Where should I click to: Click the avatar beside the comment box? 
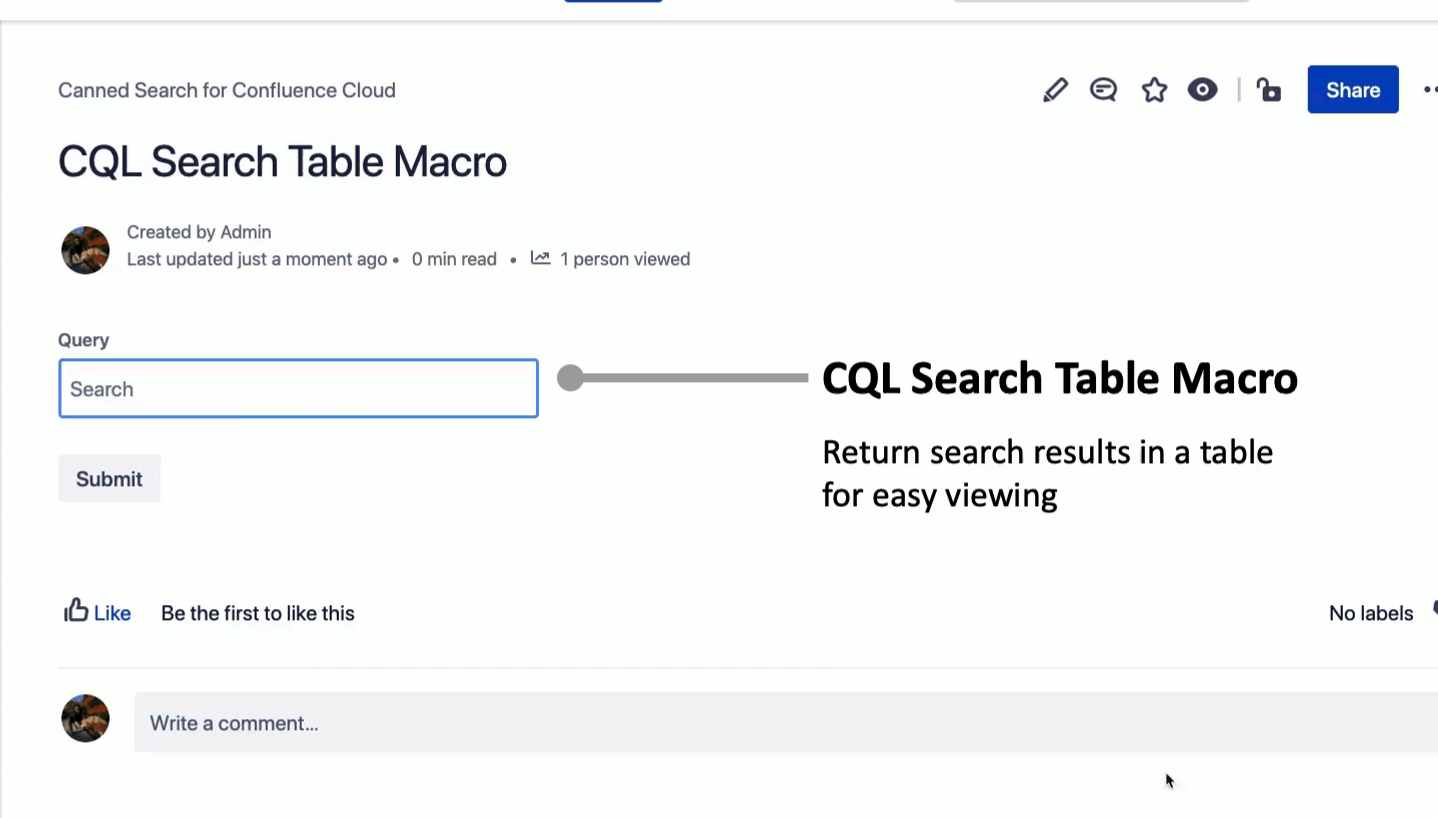click(85, 719)
